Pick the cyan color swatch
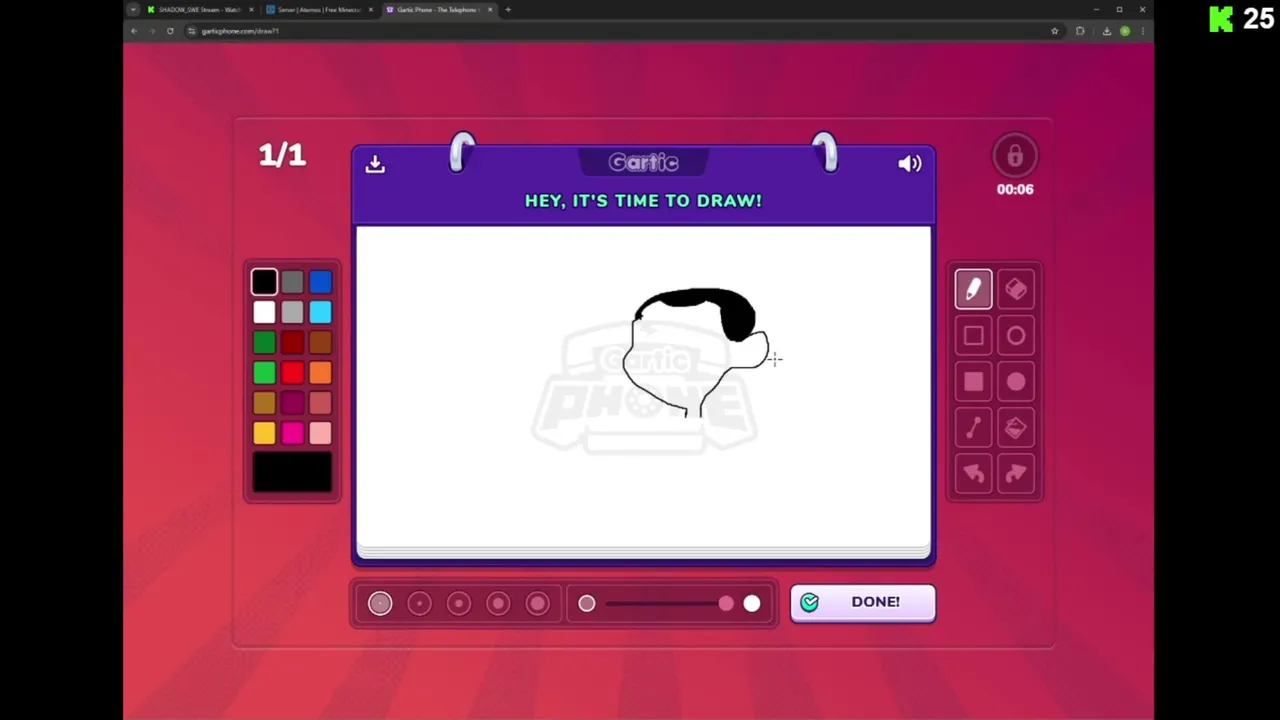The width and height of the screenshot is (1280, 720). pos(320,313)
